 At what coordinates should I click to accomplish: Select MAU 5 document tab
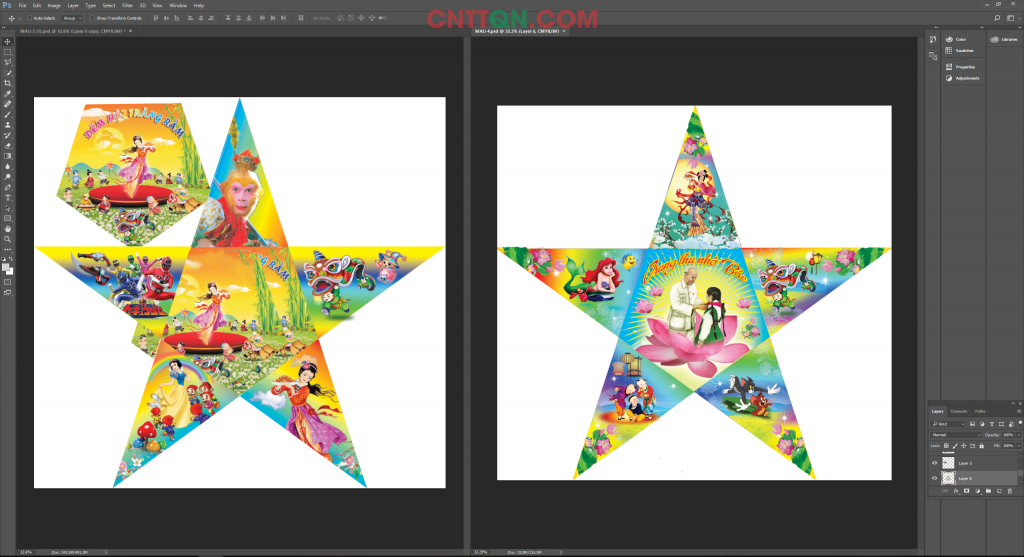pyautogui.click(x=75, y=31)
